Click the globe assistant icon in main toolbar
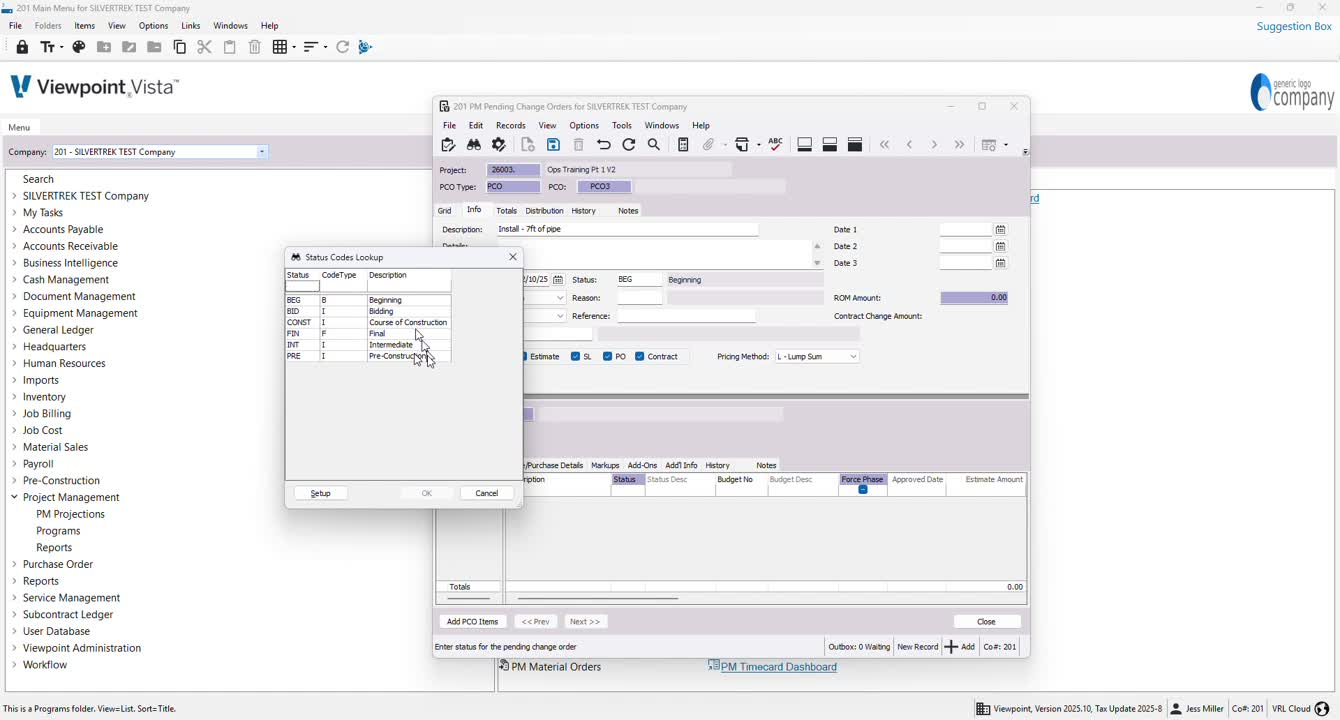Screen dimensions: 1340x720 pos(365,47)
